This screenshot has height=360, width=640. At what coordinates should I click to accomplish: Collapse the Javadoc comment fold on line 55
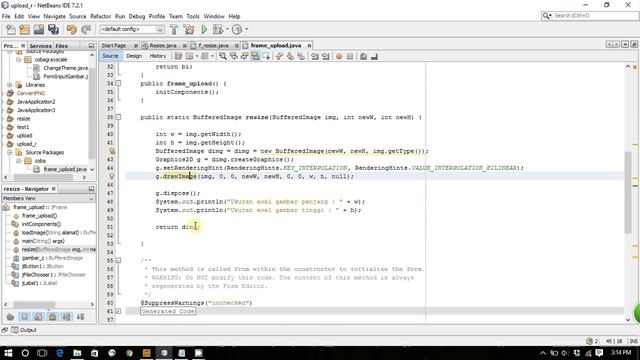pos(118,260)
